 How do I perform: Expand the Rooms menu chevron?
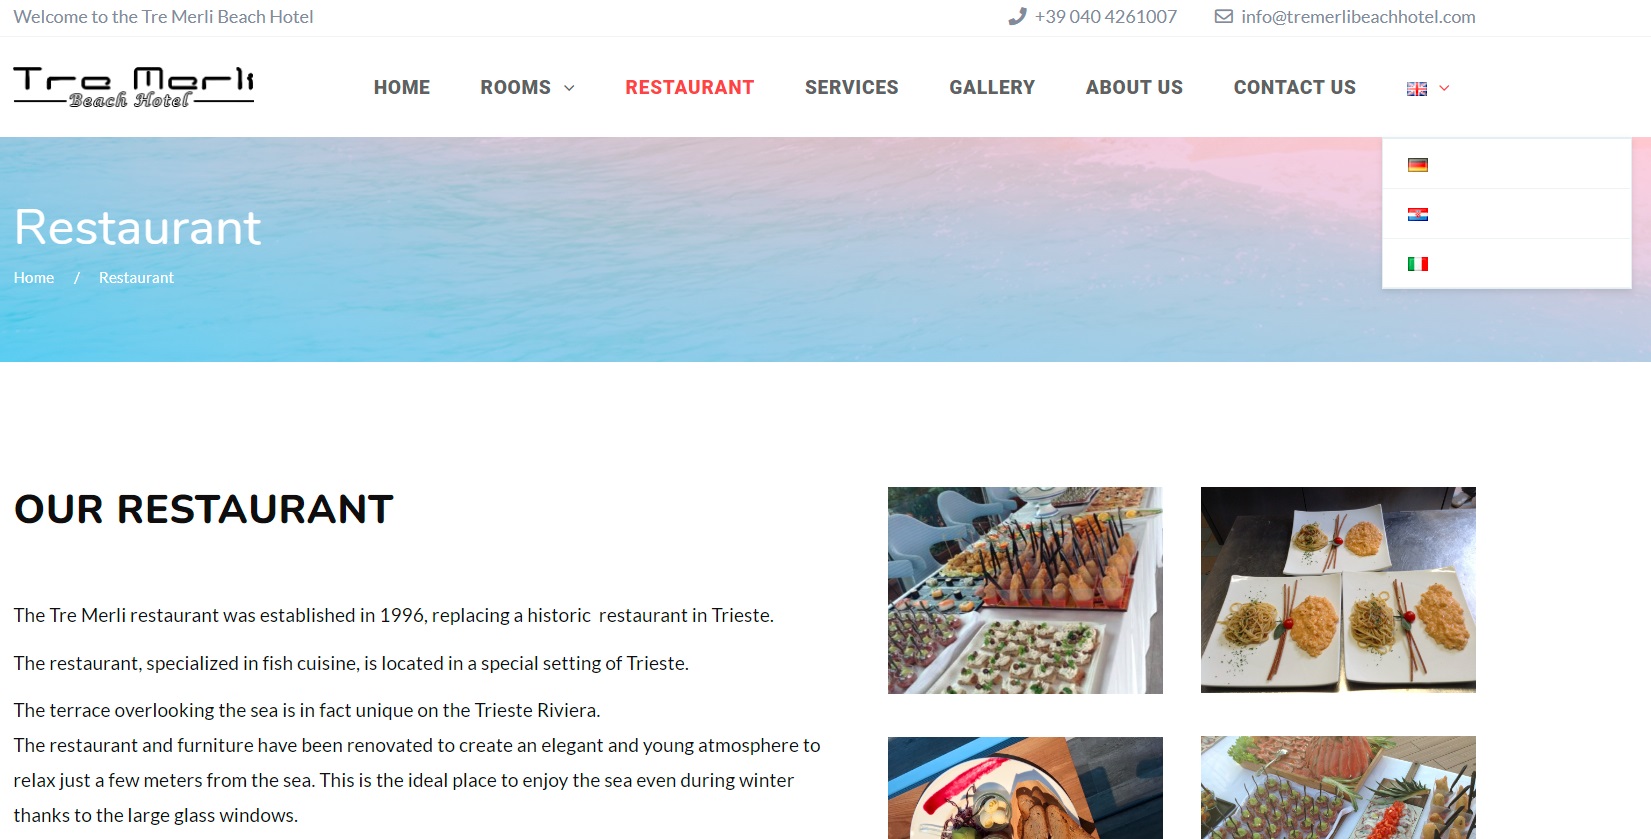point(569,88)
